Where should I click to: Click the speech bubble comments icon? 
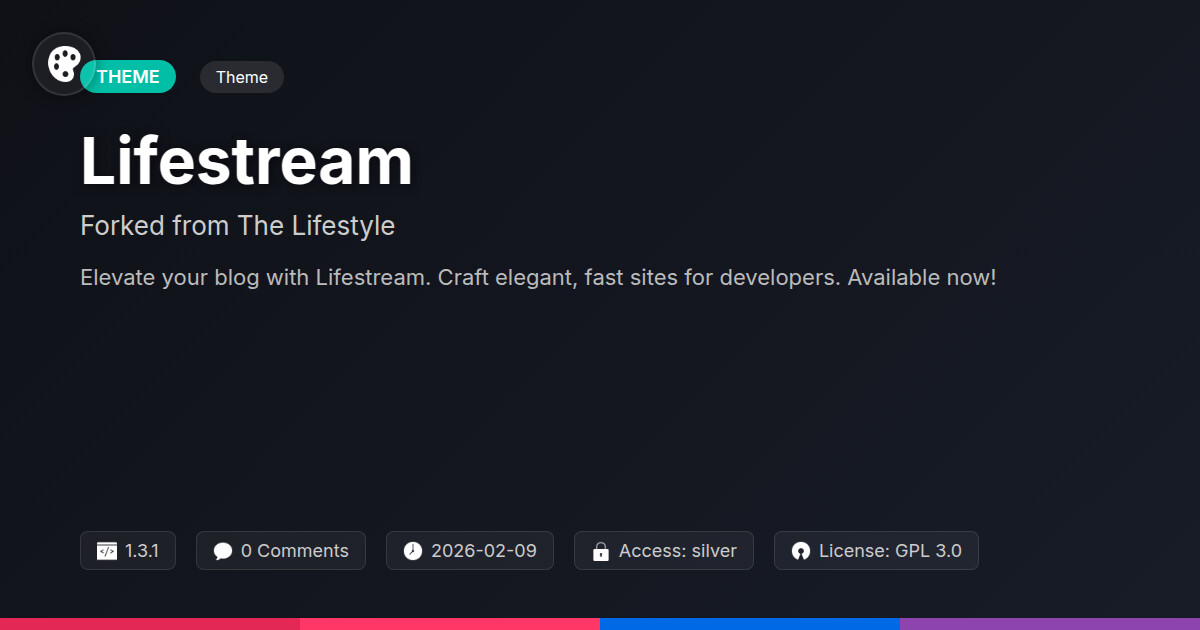click(223, 551)
